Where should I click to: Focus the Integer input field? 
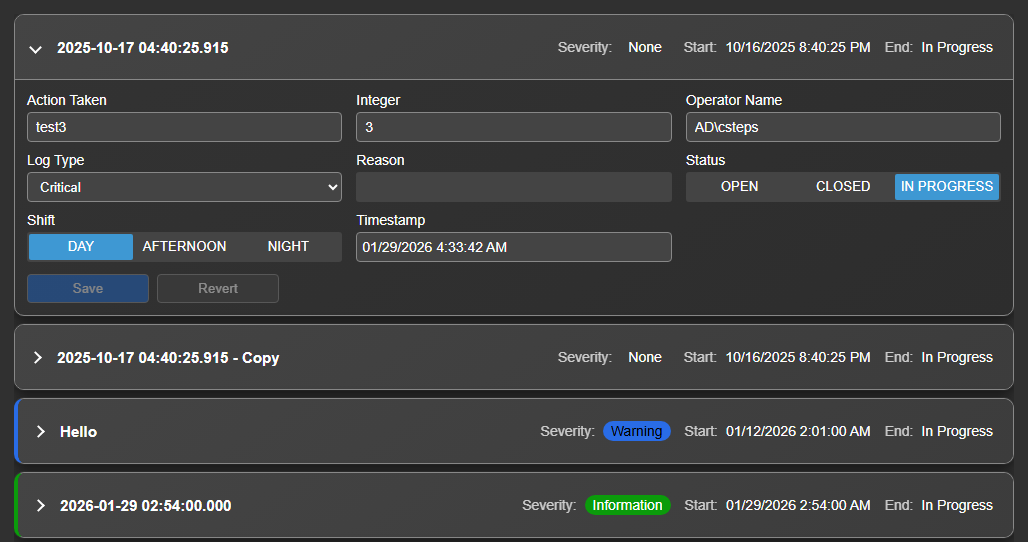tap(513, 127)
